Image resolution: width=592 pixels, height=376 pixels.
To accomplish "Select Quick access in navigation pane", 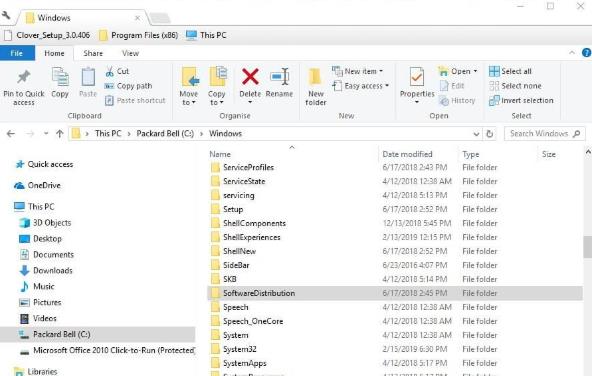I will (45, 164).
